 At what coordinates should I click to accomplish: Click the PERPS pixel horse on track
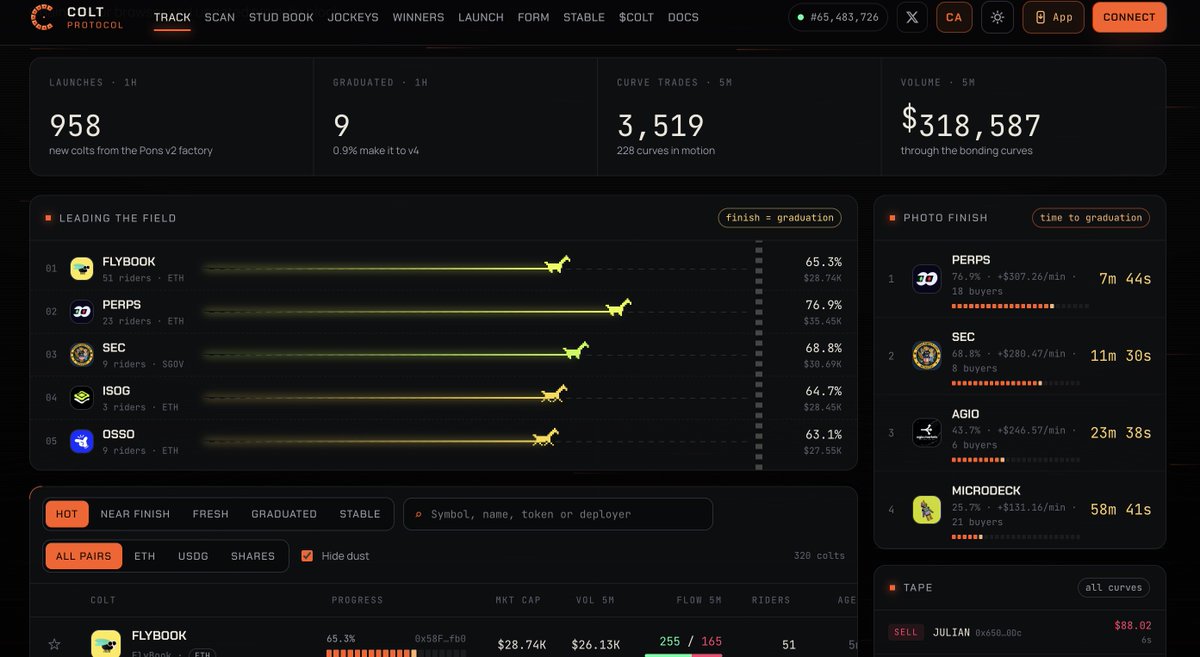(x=619, y=307)
